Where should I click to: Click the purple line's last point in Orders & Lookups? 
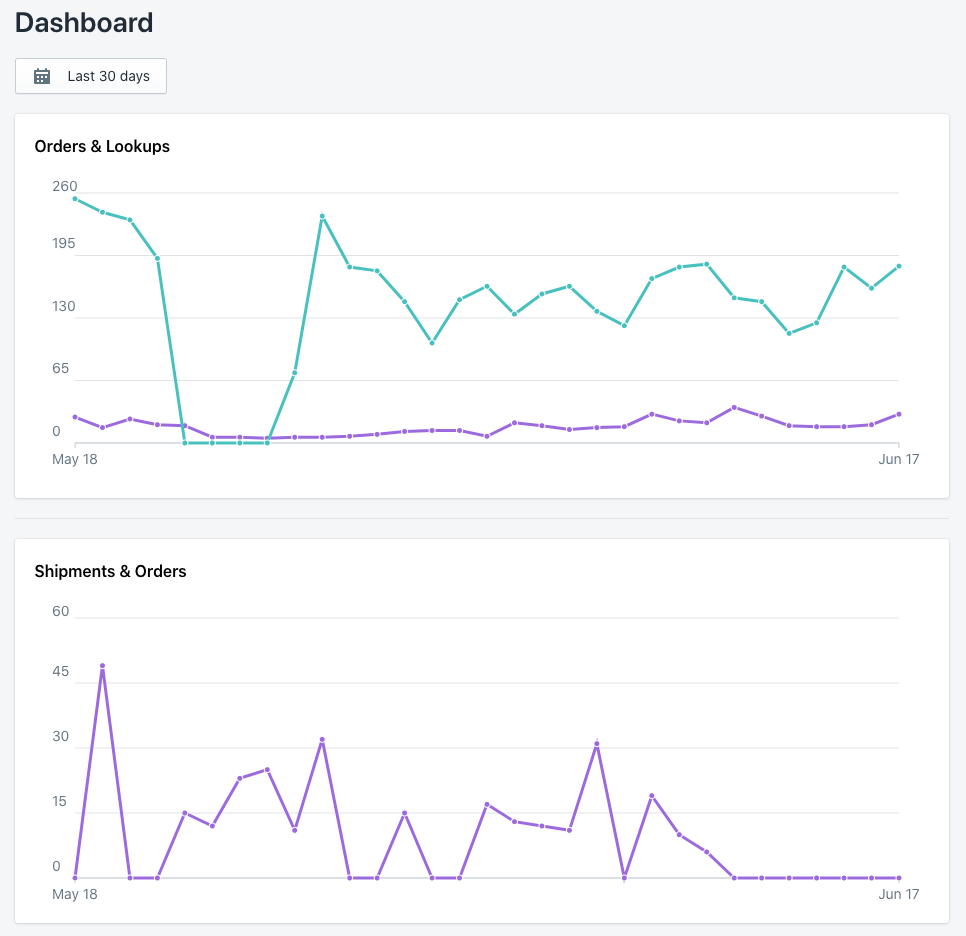(899, 414)
